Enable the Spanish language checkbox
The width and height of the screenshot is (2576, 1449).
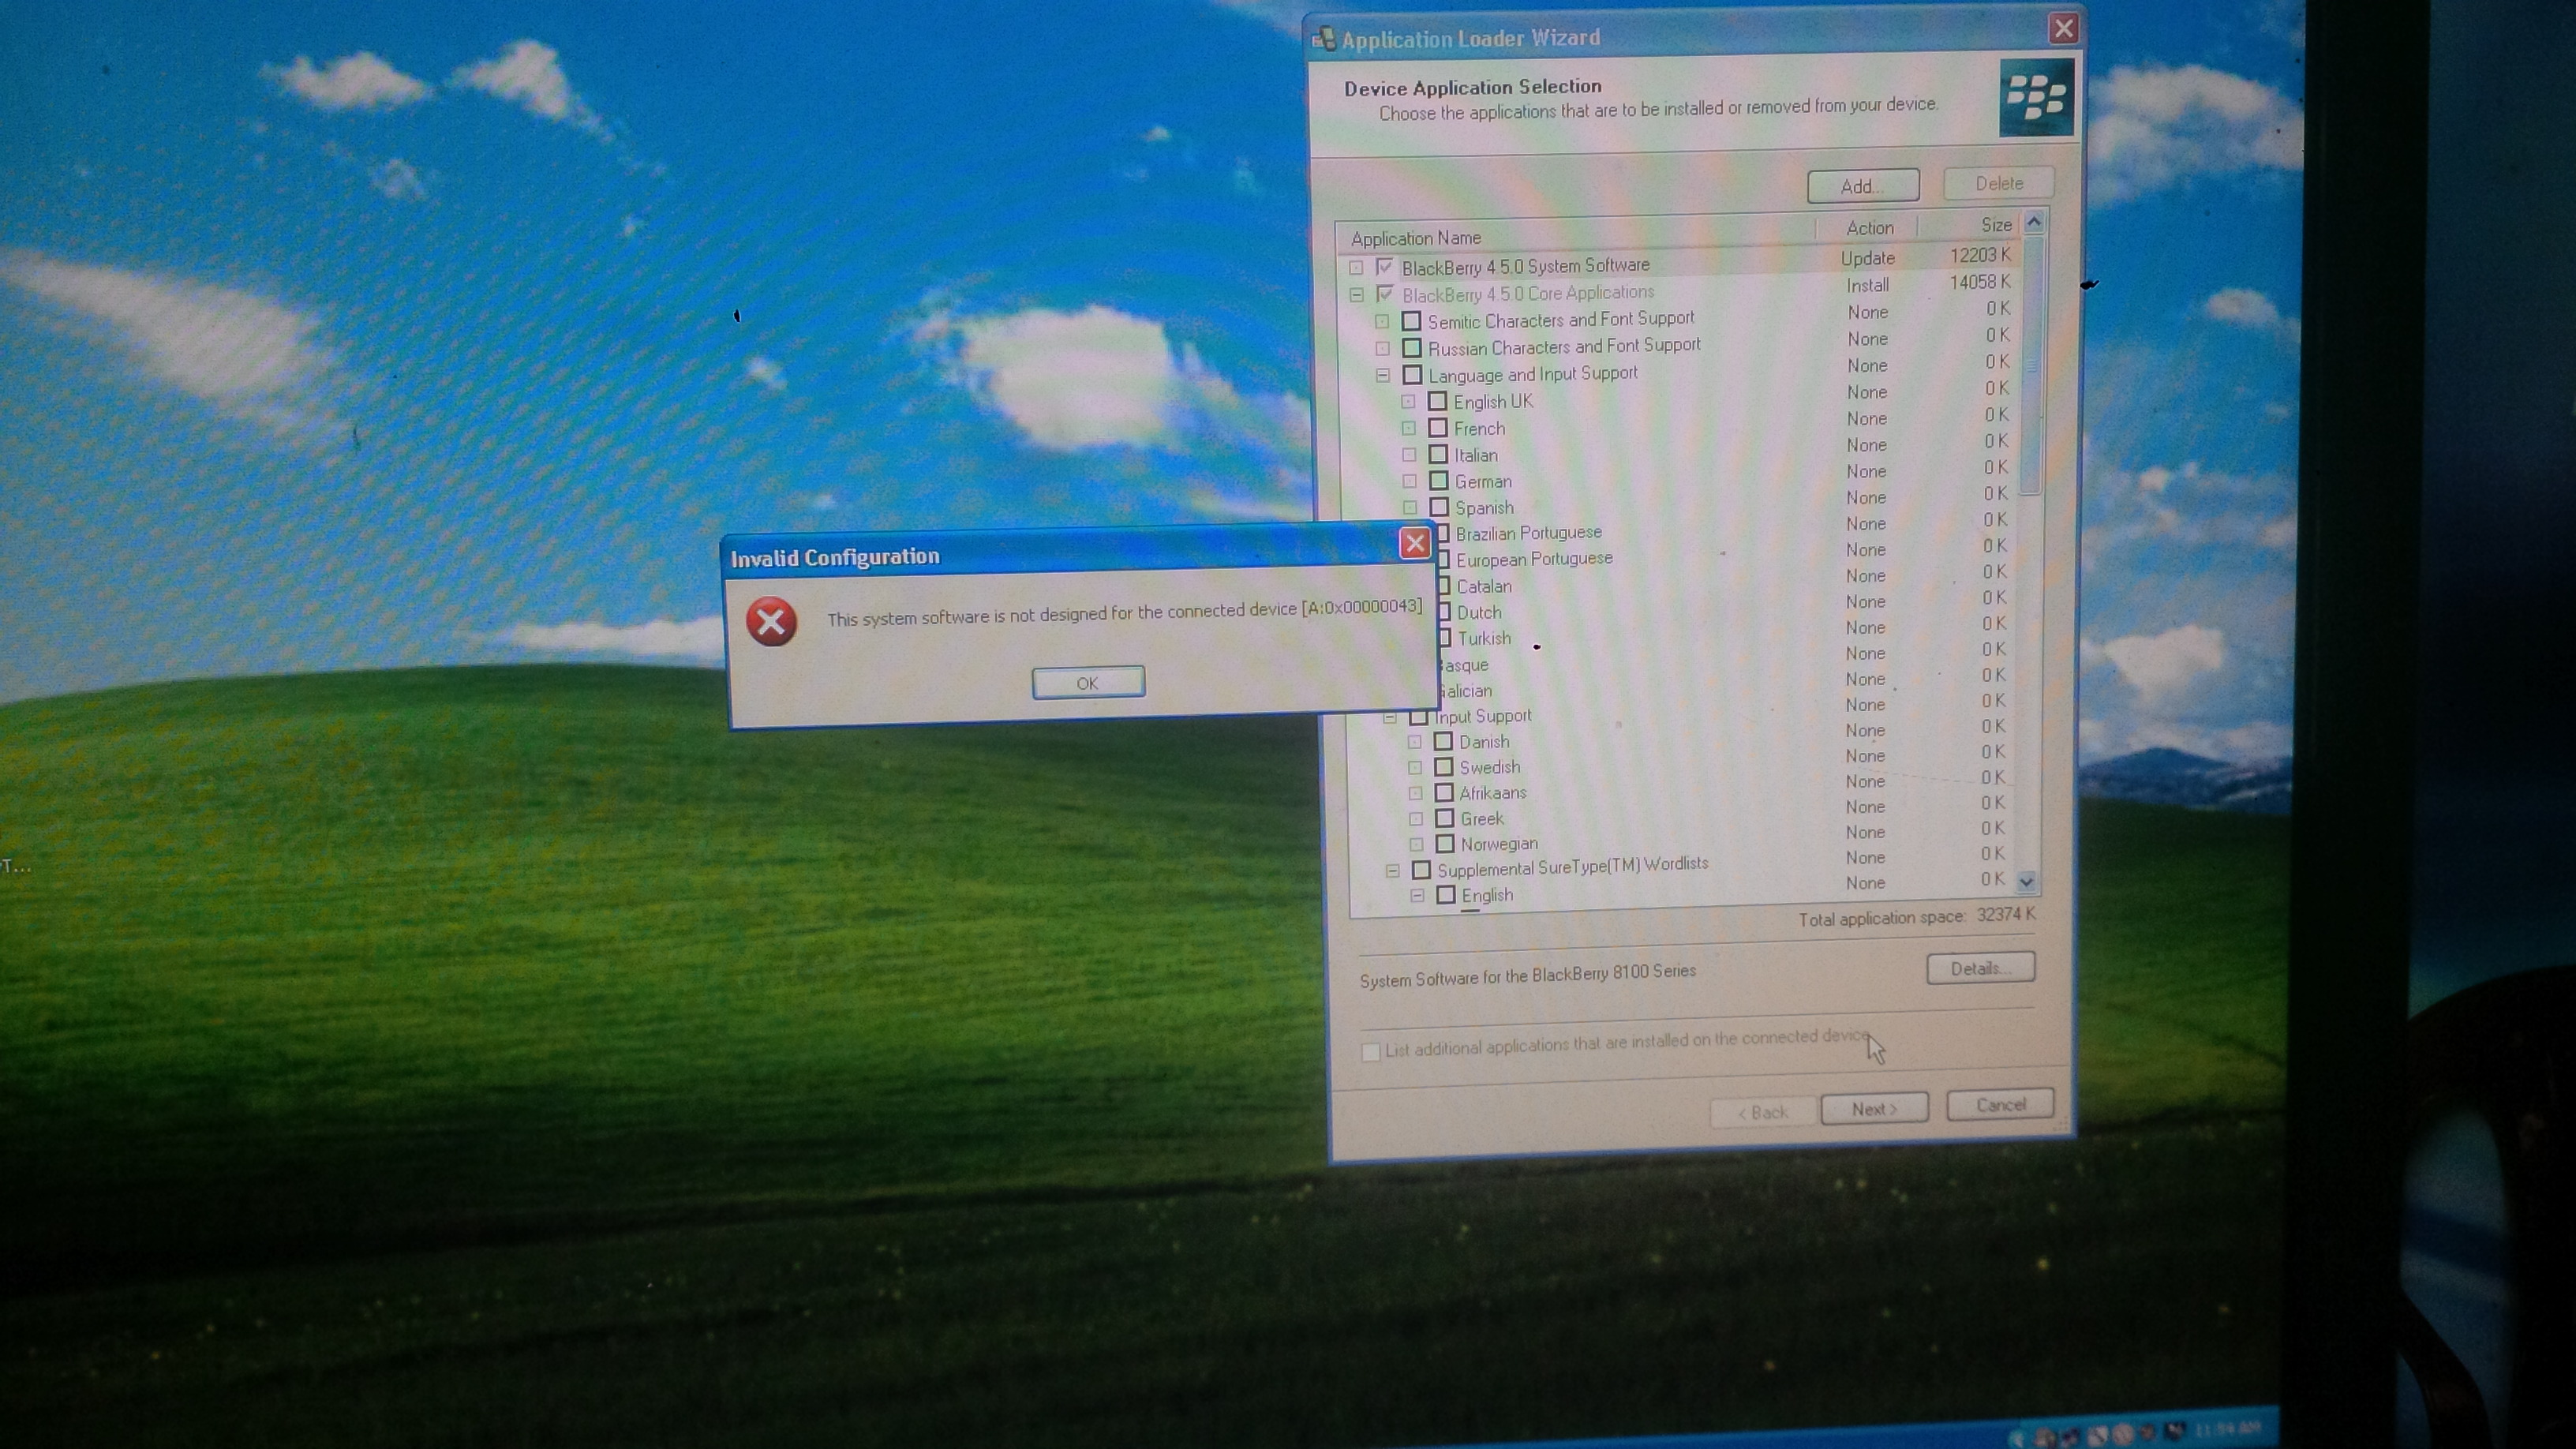[x=1439, y=507]
